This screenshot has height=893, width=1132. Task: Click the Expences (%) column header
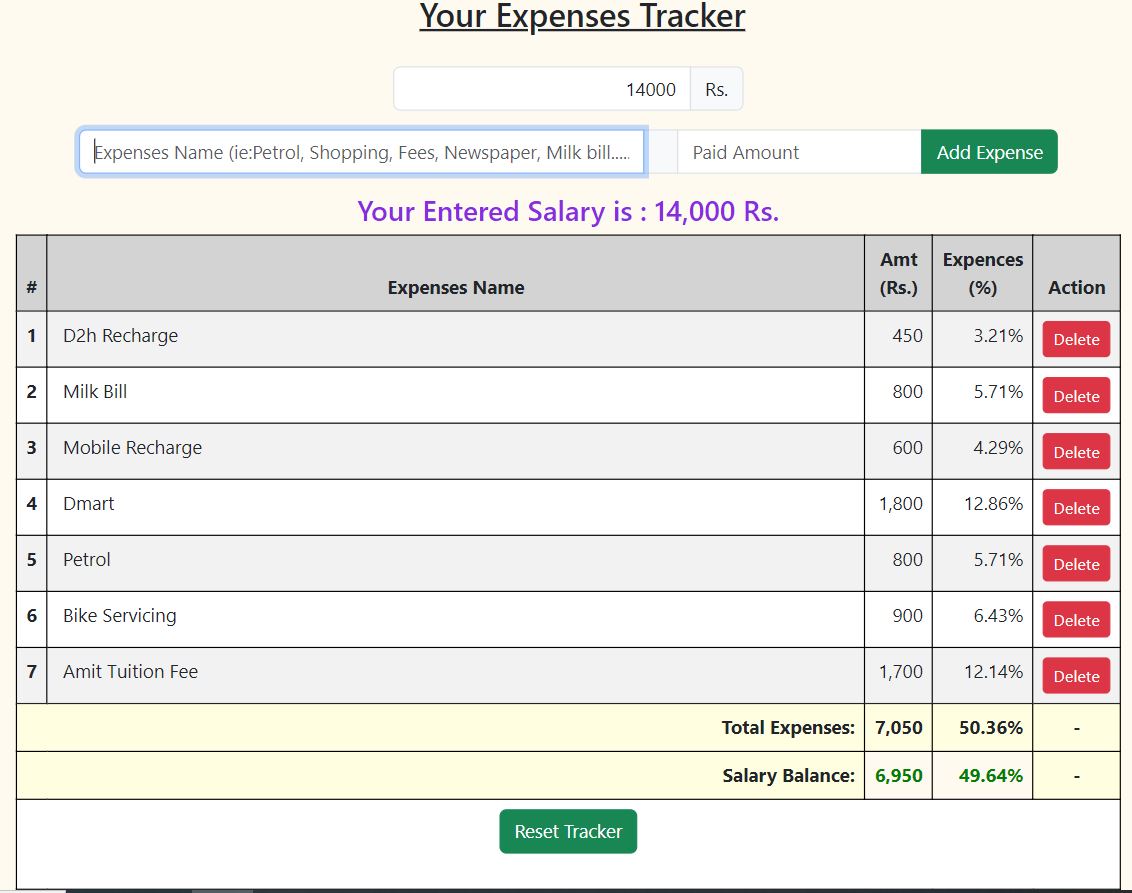(982, 272)
